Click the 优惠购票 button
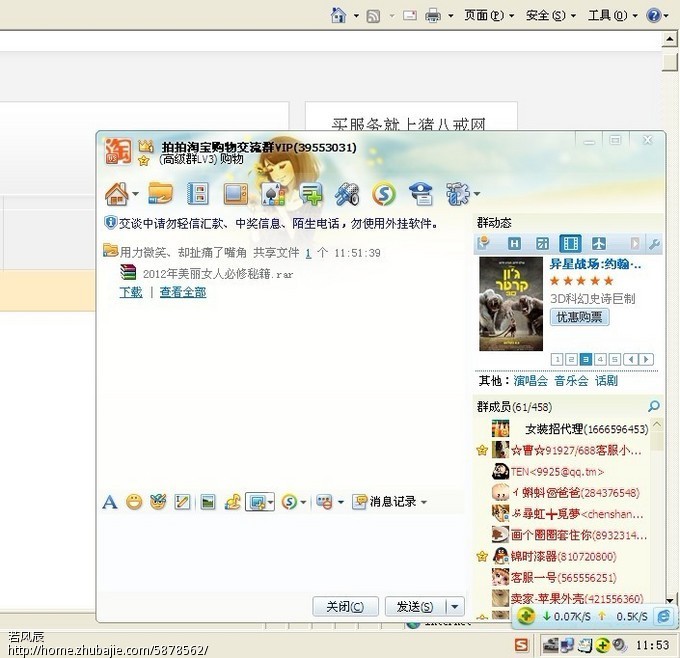This screenshot has width=680, height=658. point(579,317)
